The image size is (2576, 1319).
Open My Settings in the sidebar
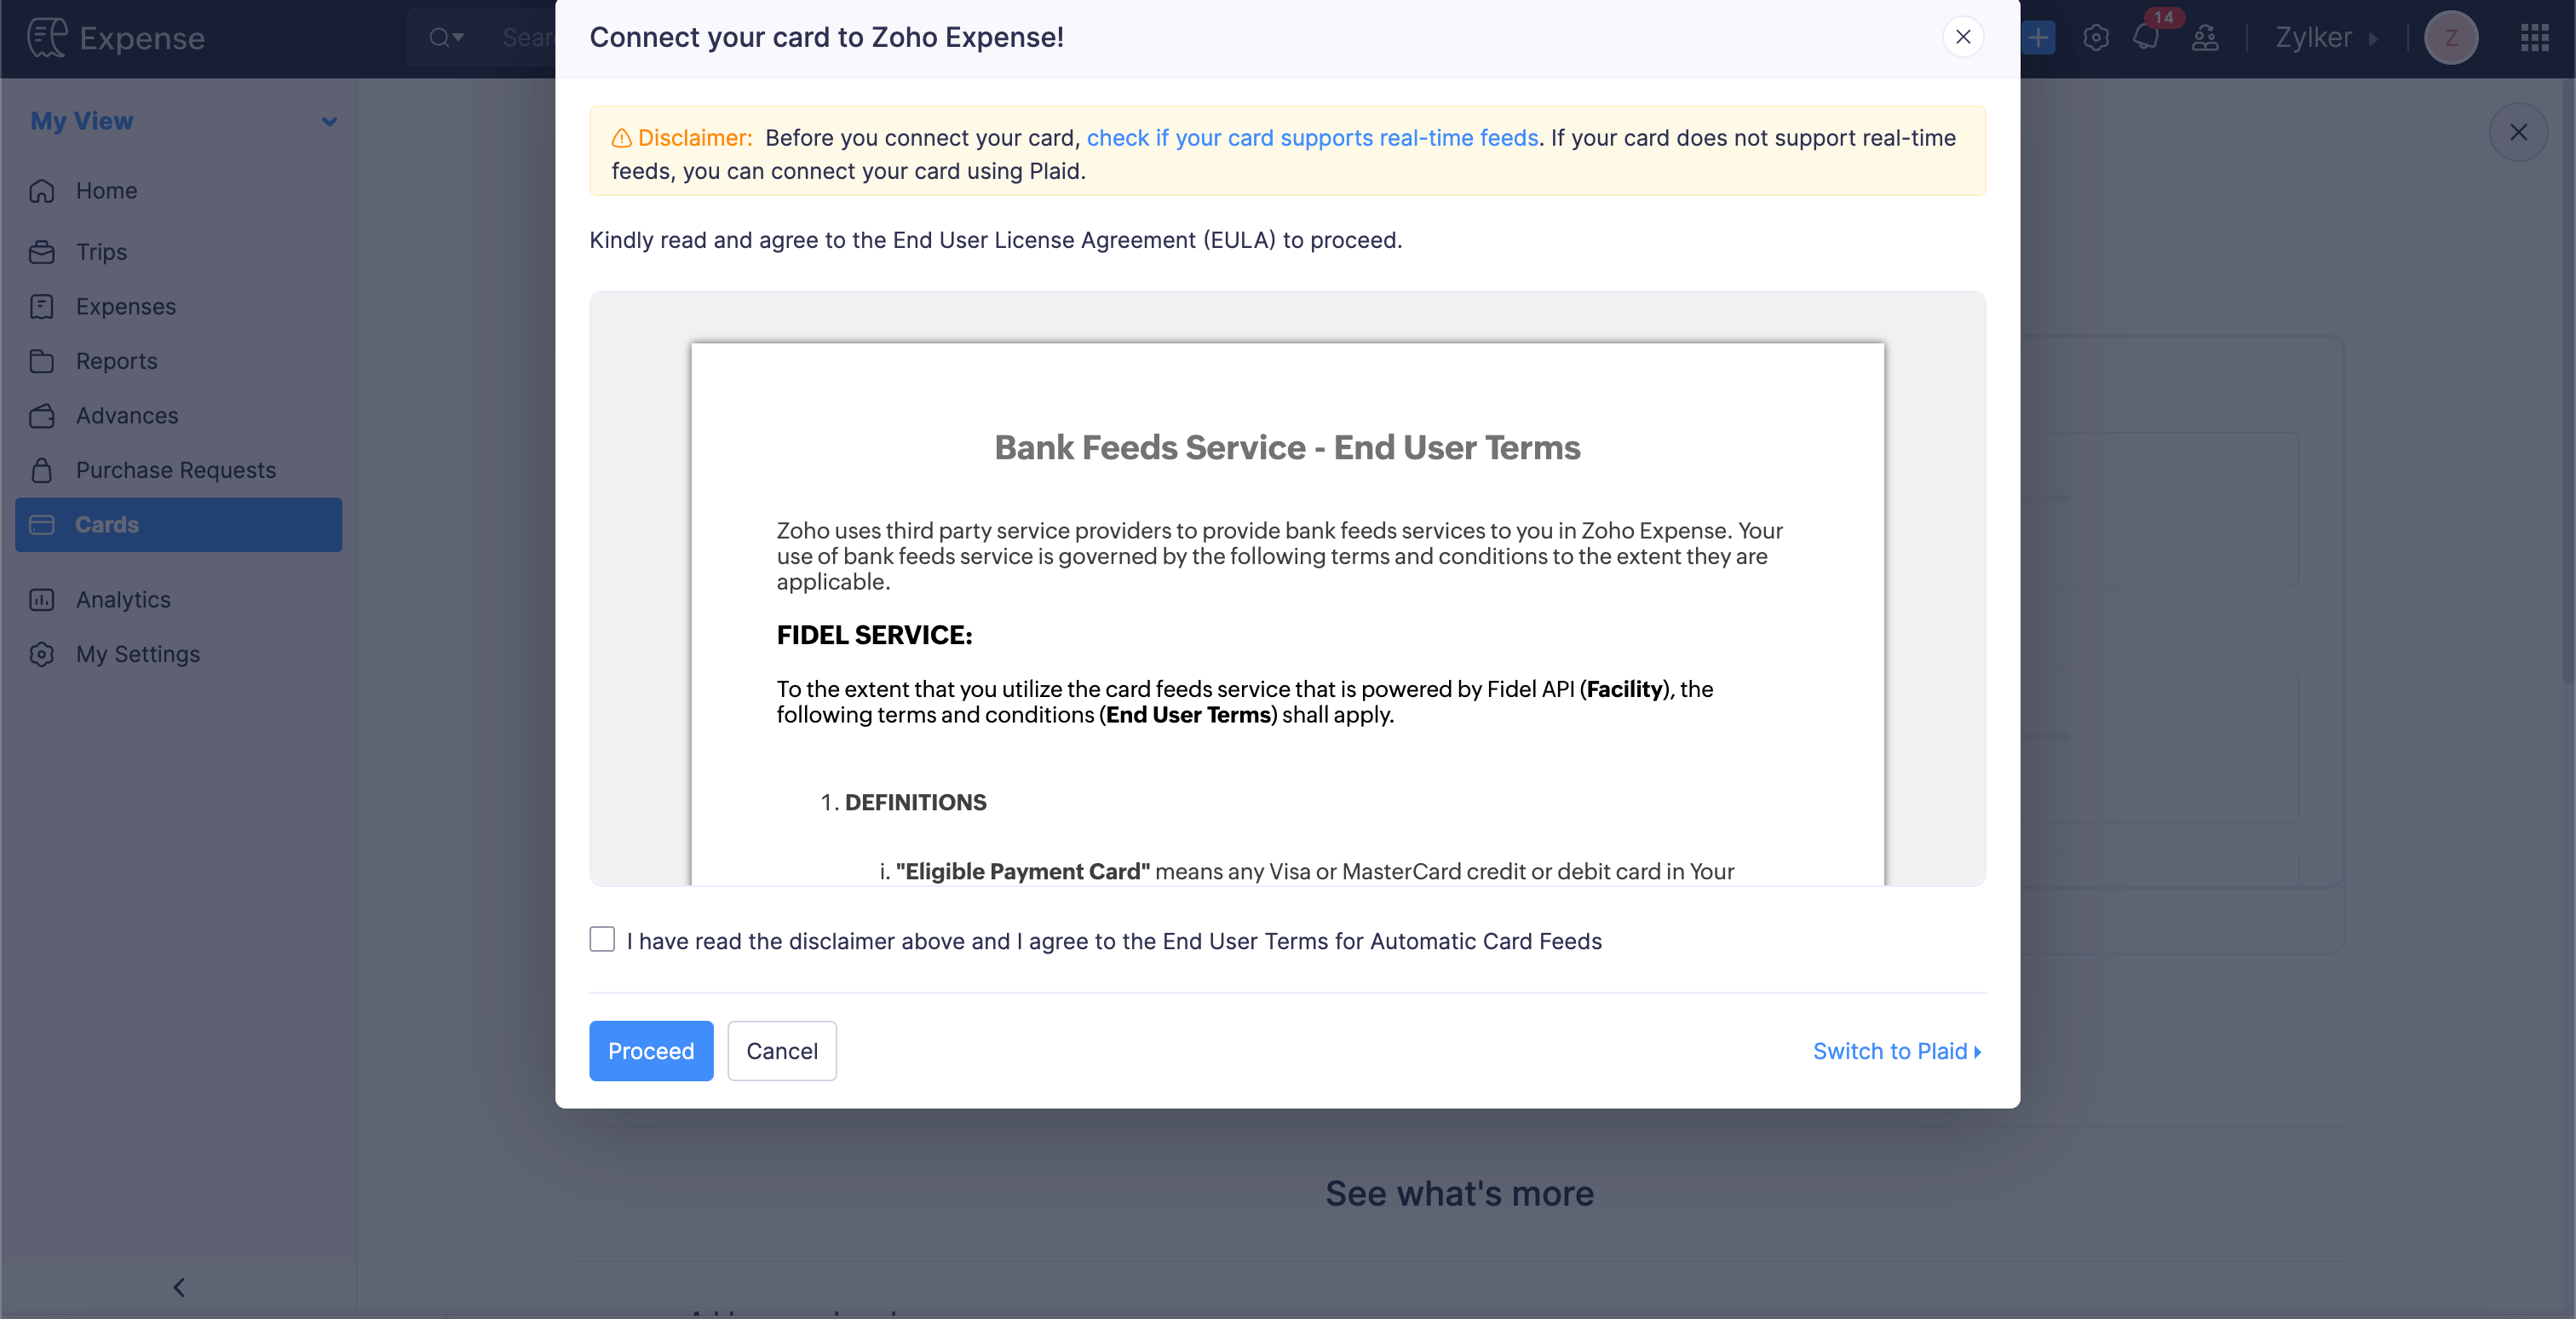138,654
